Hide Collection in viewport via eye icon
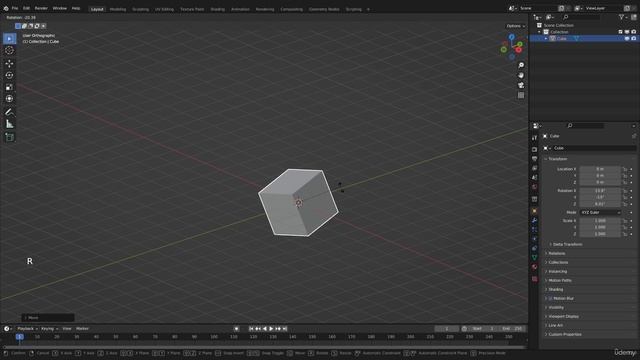Image resolution: width=640 pixels, height=360 pixels. click(627, 32)
